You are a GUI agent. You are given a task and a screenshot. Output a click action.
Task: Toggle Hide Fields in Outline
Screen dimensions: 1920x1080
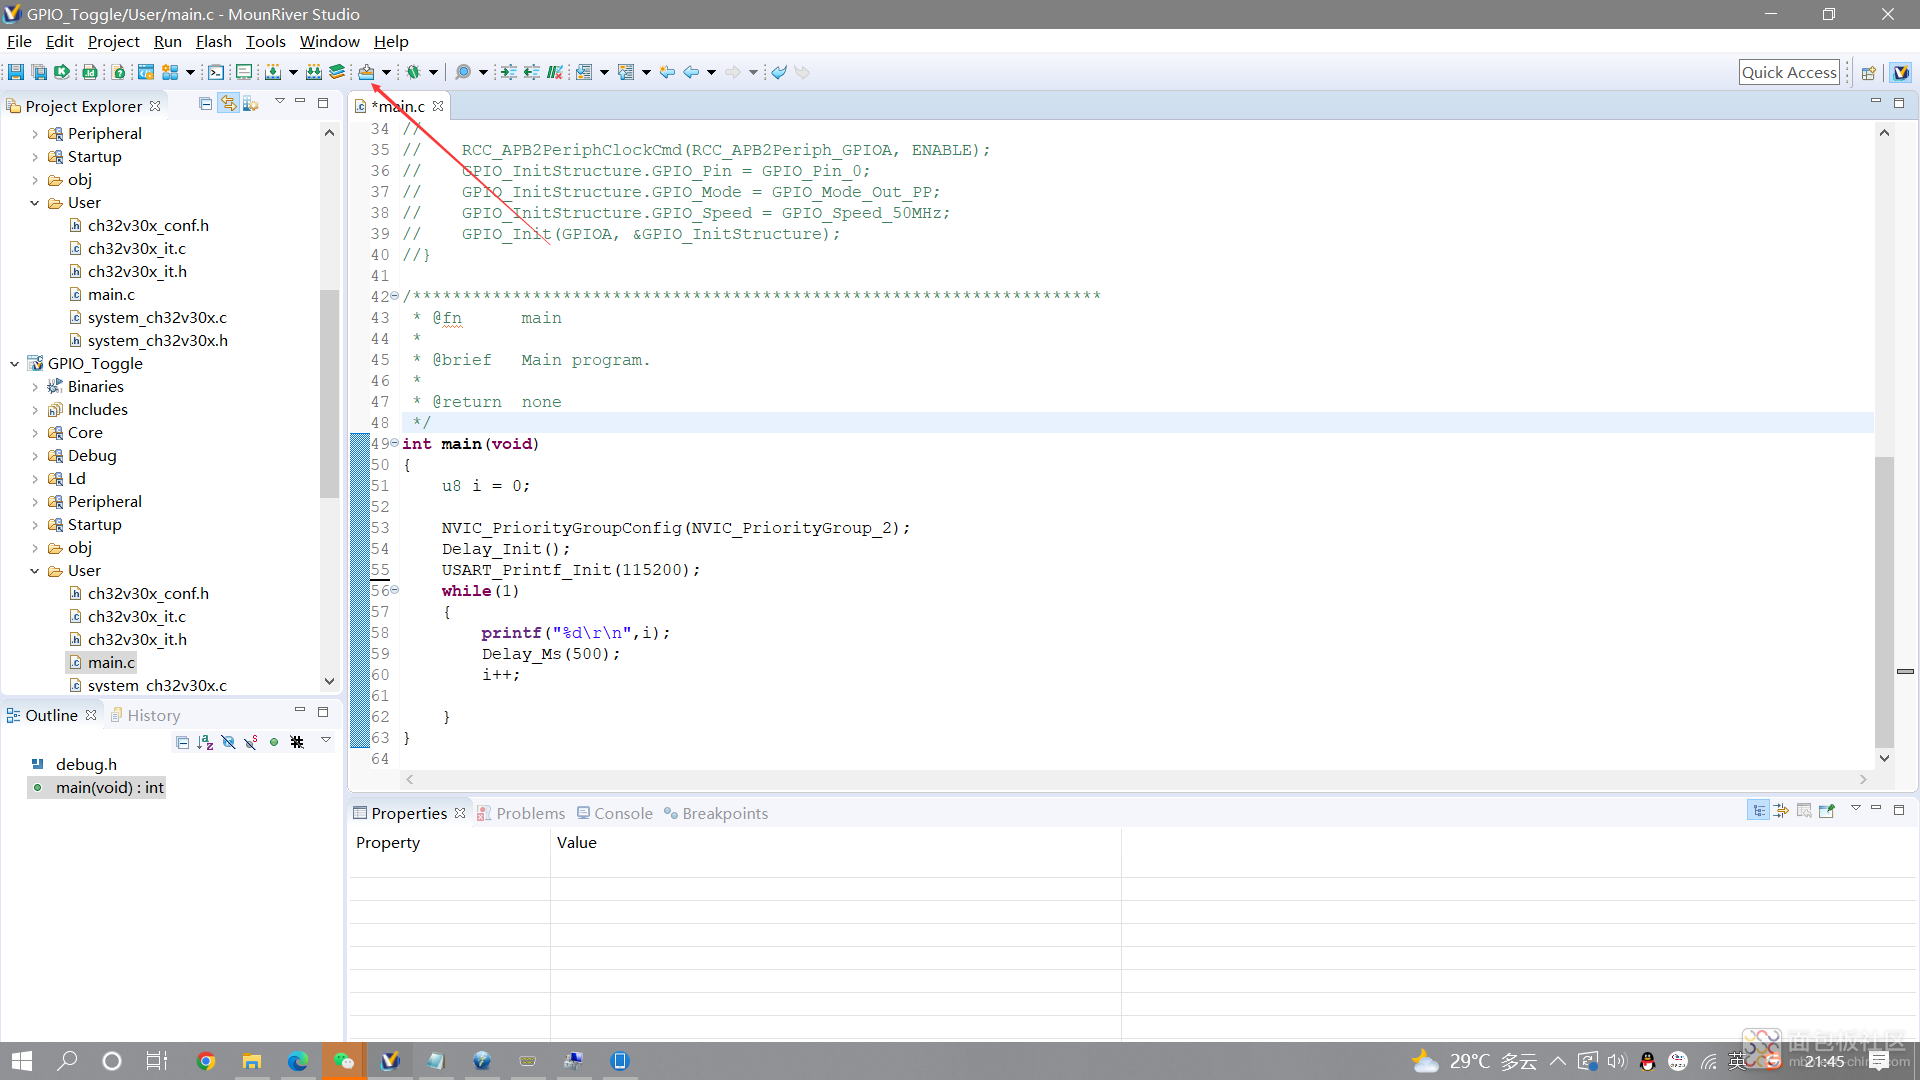228,742
